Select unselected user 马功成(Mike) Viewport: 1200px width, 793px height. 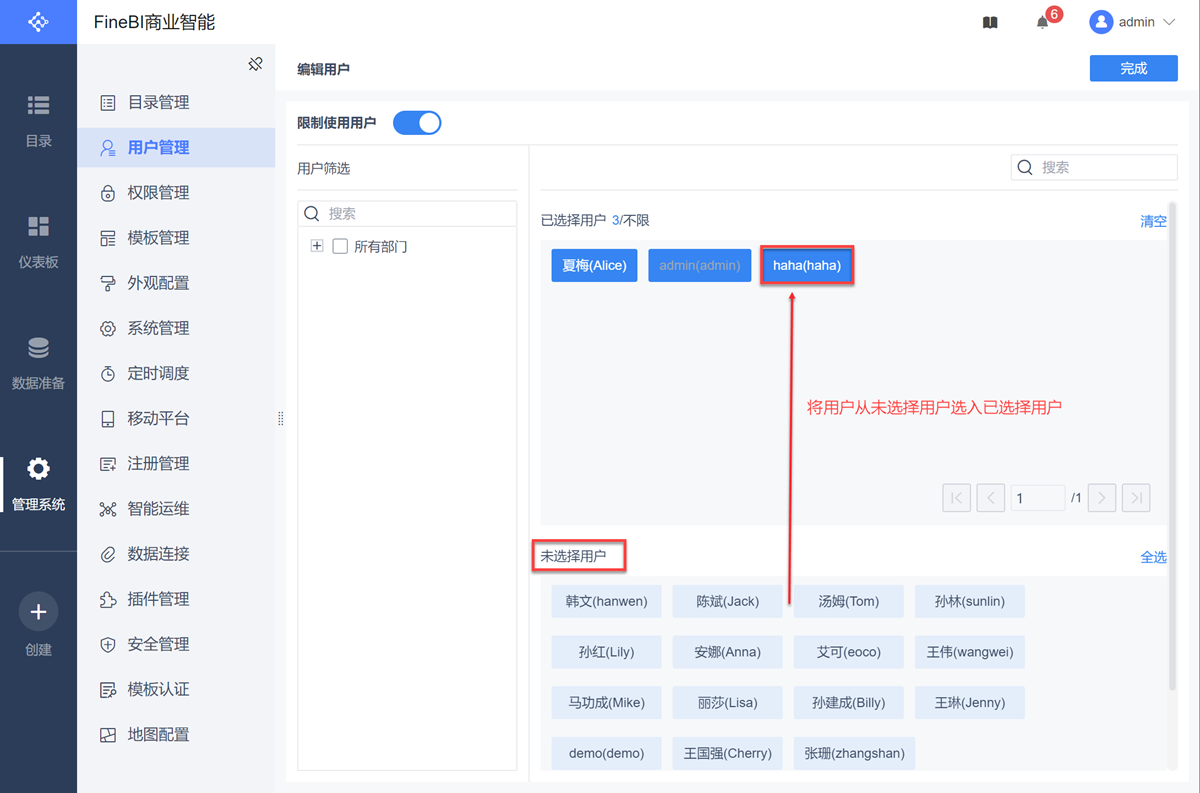(606, 703)
